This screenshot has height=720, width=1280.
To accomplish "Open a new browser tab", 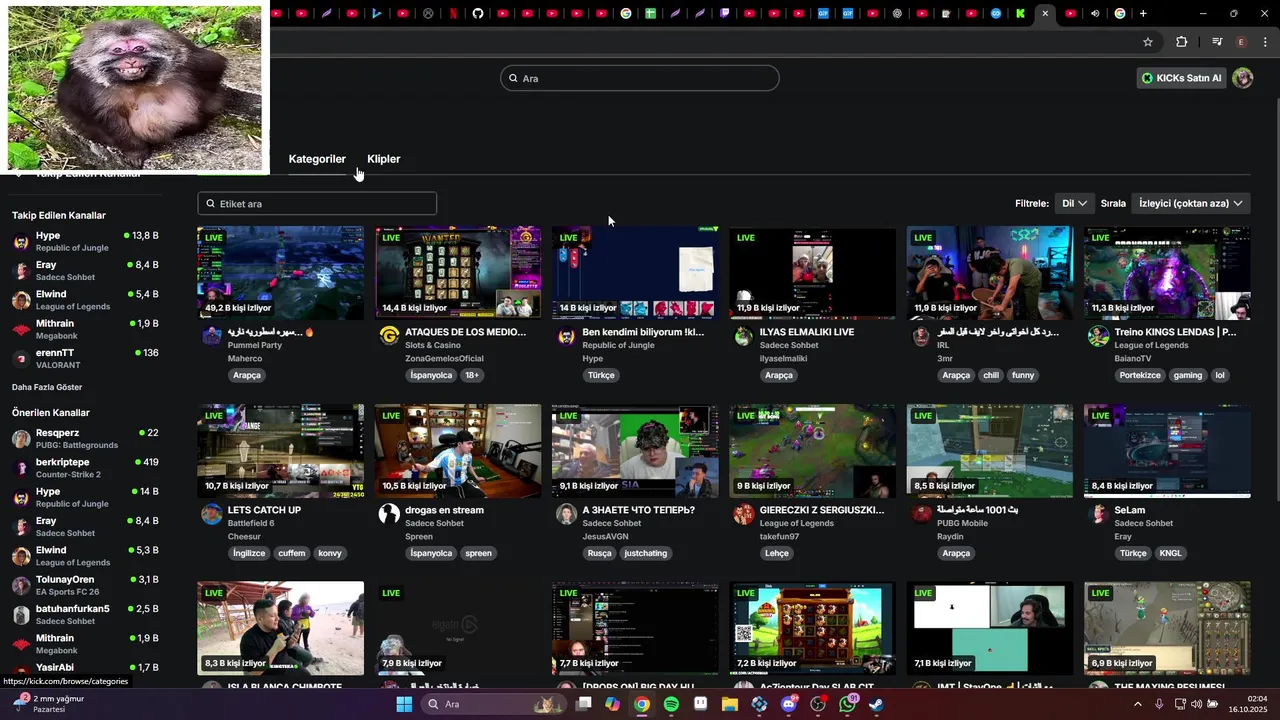I will tap(1143, 14).
